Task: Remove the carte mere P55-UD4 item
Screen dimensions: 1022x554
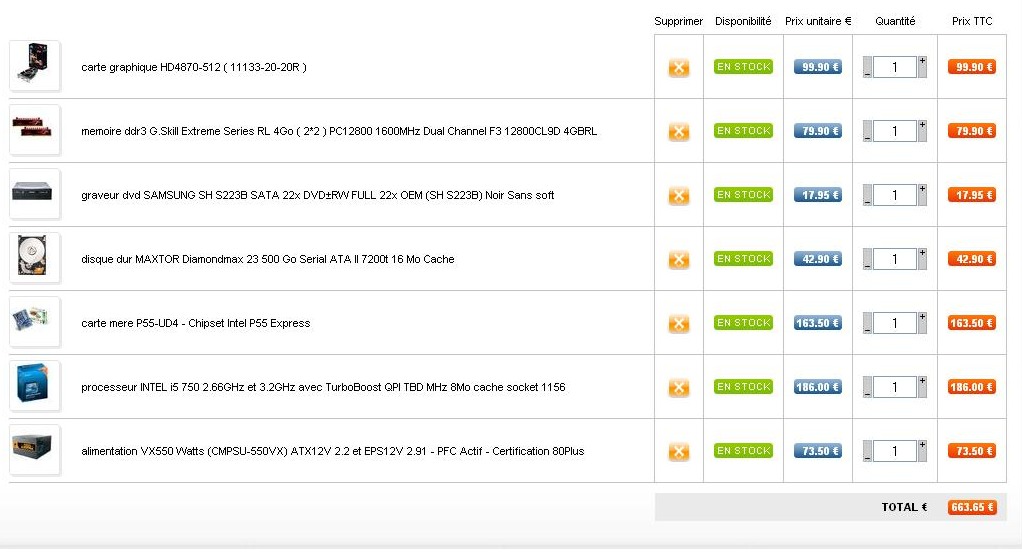Action: click(679, 323)
